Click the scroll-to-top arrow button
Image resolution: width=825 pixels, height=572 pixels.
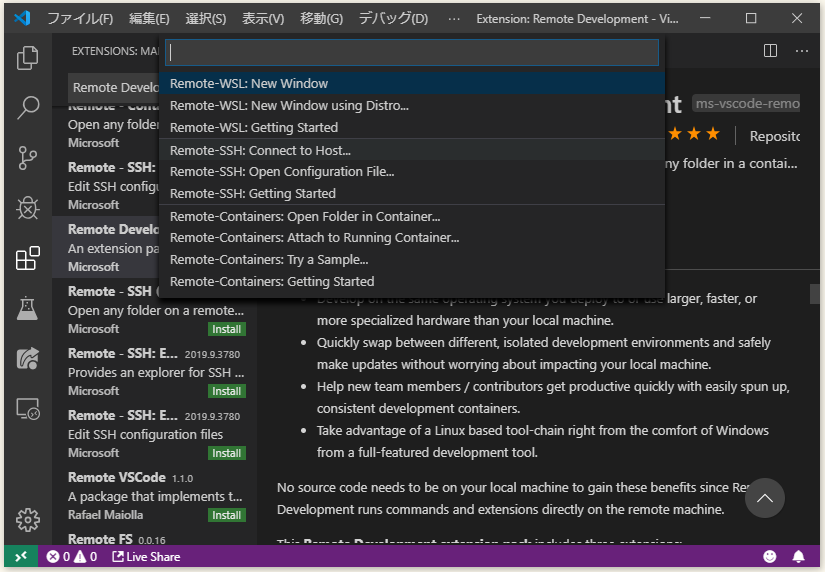coord(764,498)
